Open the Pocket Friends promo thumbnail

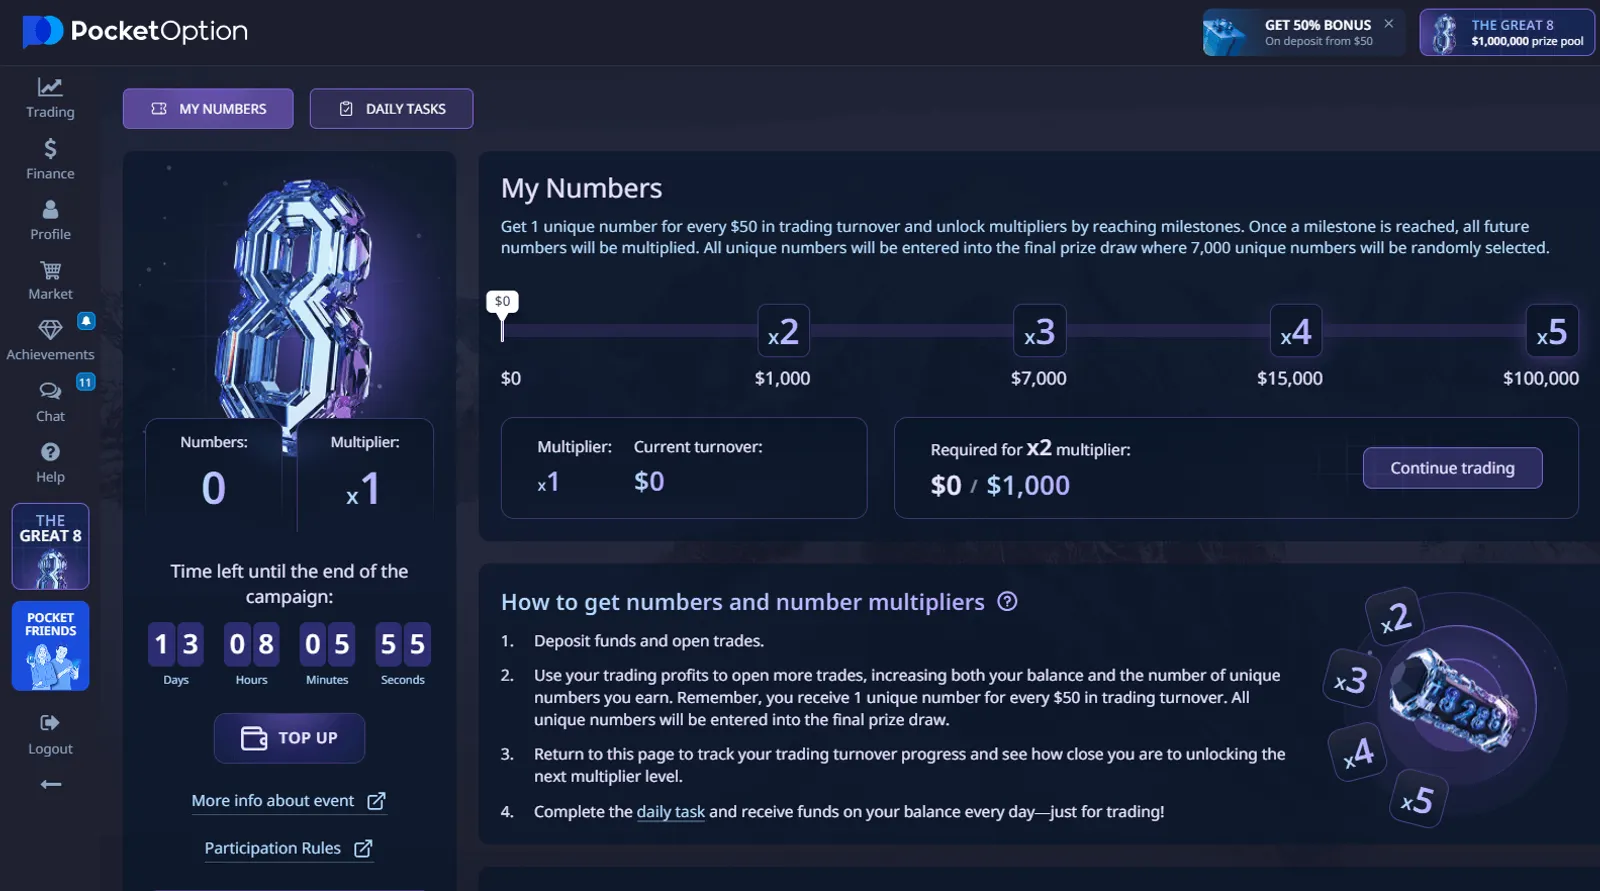pyautogui.click(x=50, y=646)
